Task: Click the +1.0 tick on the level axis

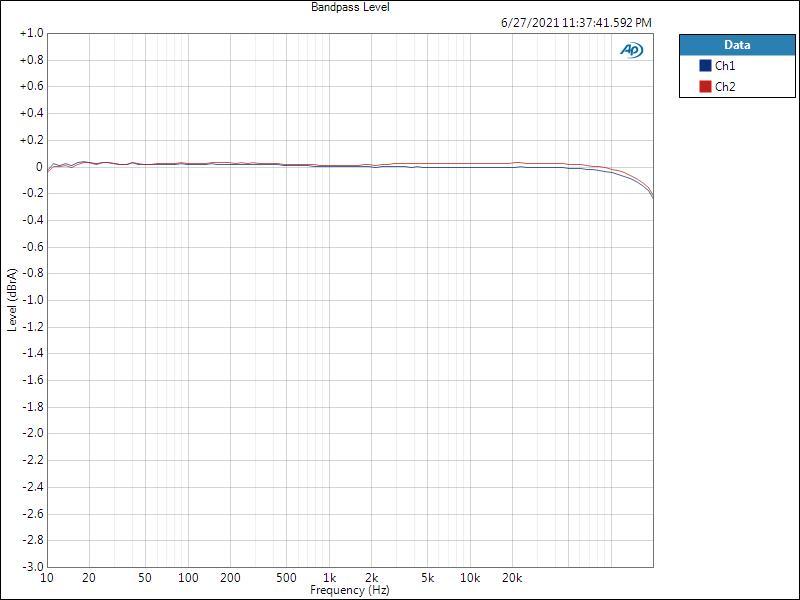Action: [x=31, y=33]
